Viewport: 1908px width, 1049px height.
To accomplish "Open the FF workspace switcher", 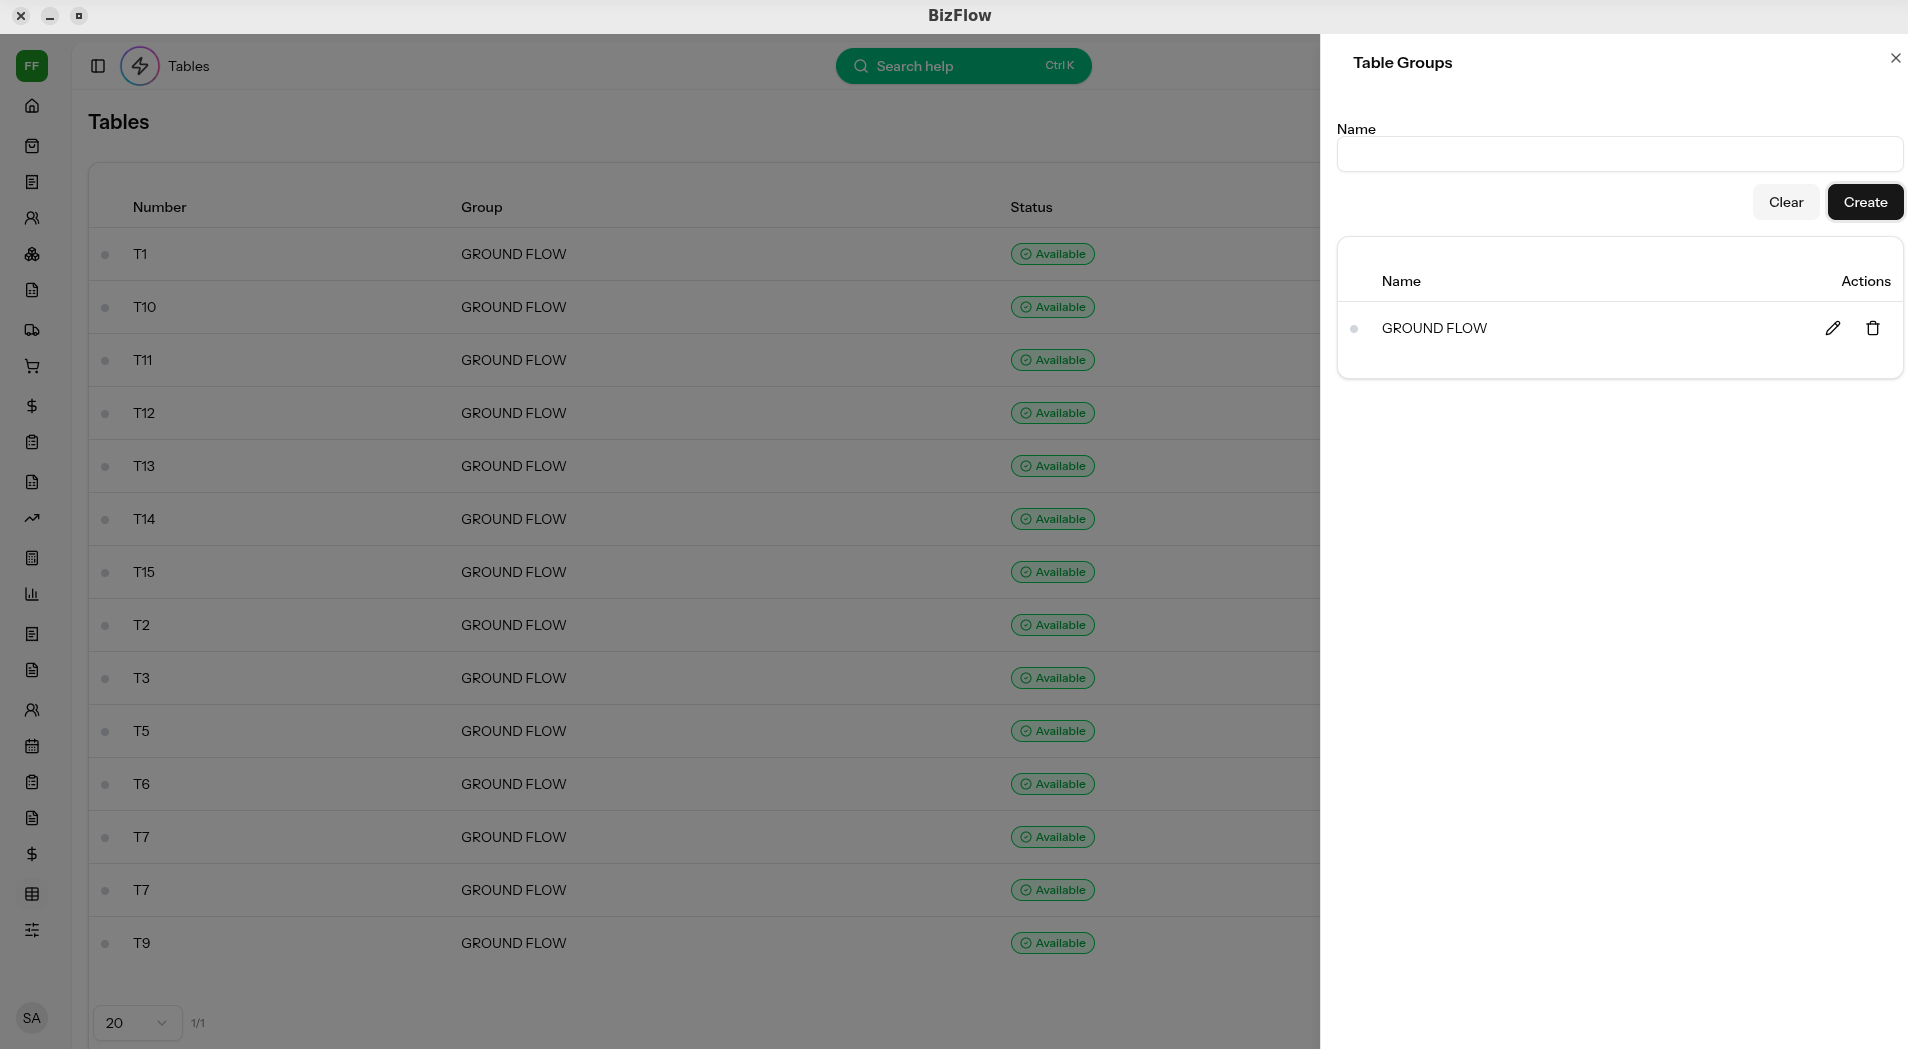I will click(32, 66).
